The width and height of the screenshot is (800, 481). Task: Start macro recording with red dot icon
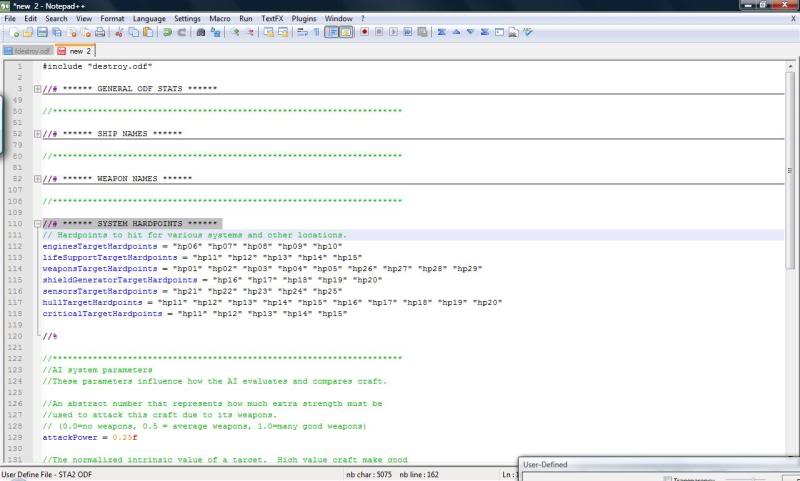pyautogui.click(x=365, y=33)
